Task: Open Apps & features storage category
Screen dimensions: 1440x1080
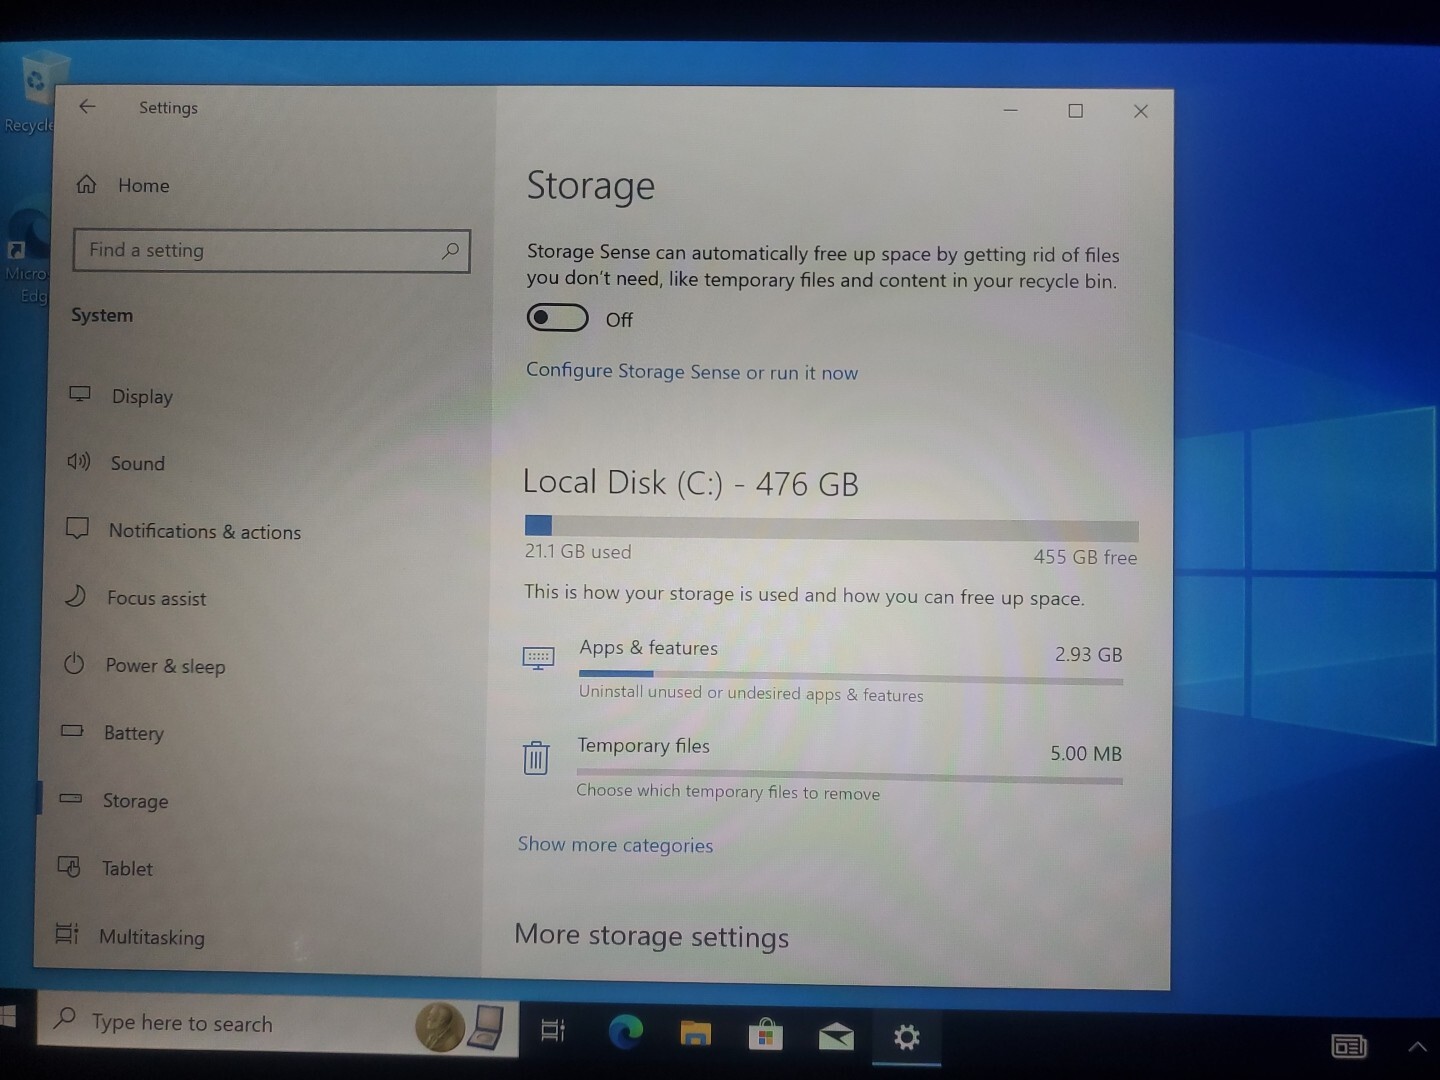Action: point(822,670)
